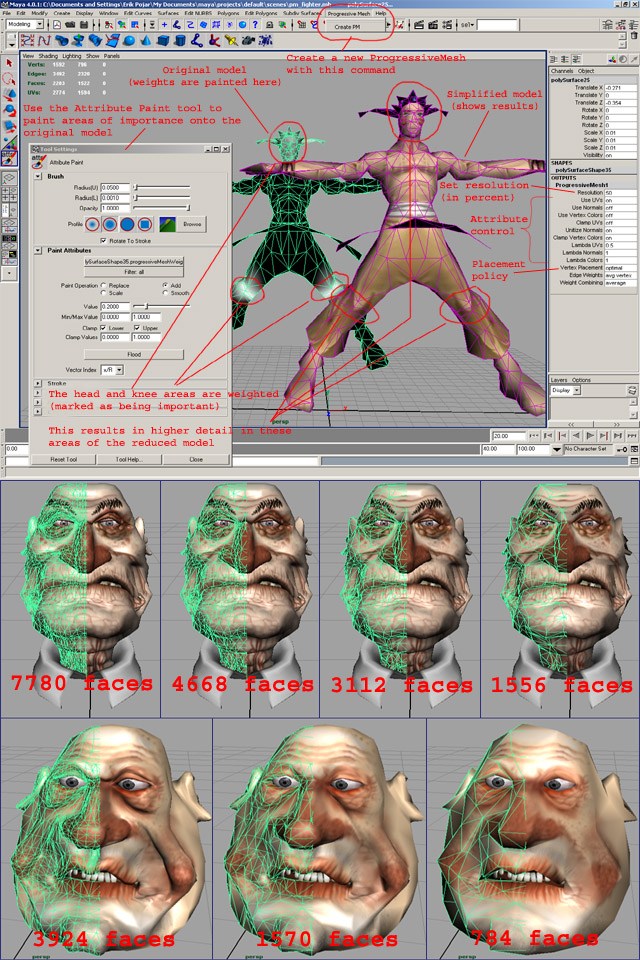This screenshot has height=960, width=640.
Task: Pick the square brush profile
Action: pos(145,224)
